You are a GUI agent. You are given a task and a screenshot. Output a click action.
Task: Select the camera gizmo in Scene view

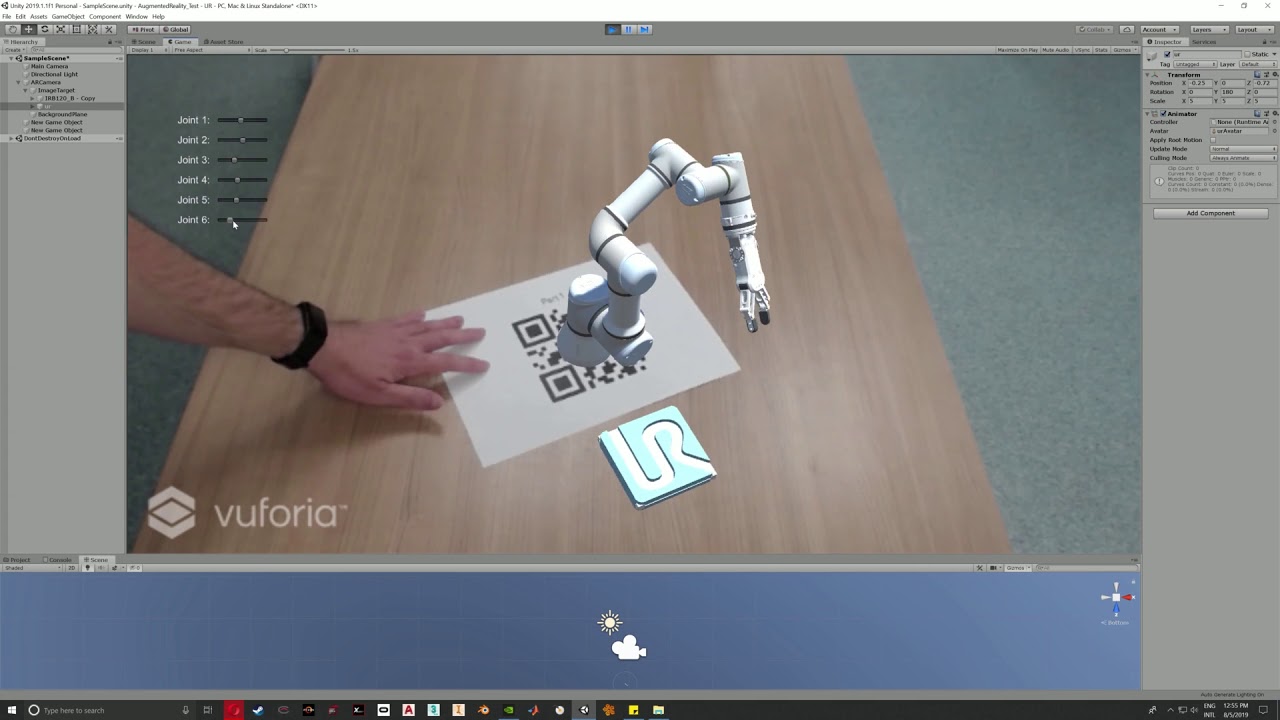(629, 648)
